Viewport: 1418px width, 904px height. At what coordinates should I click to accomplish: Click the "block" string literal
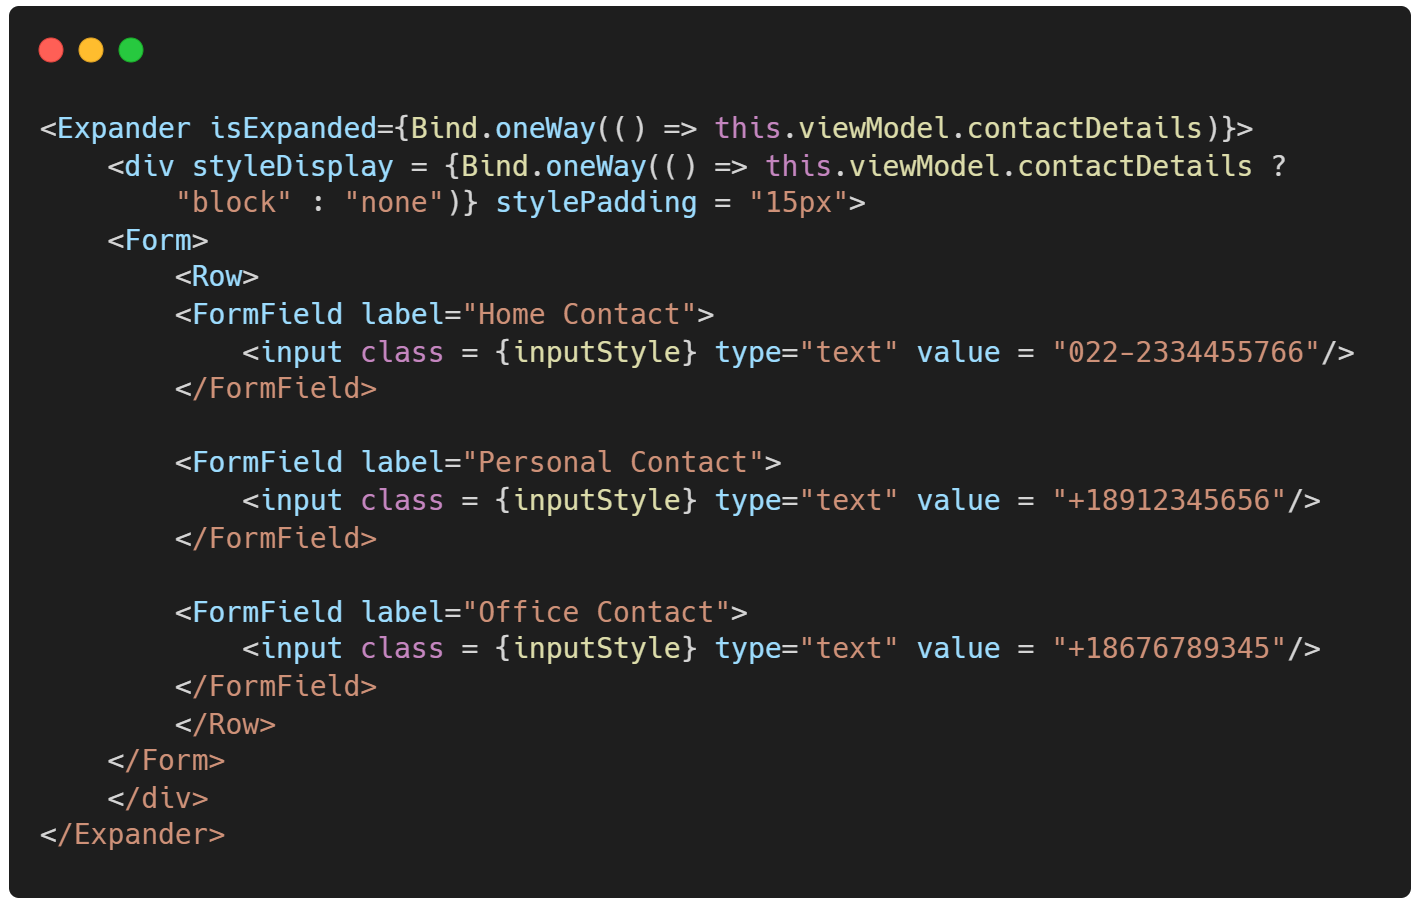coord(234,203)
